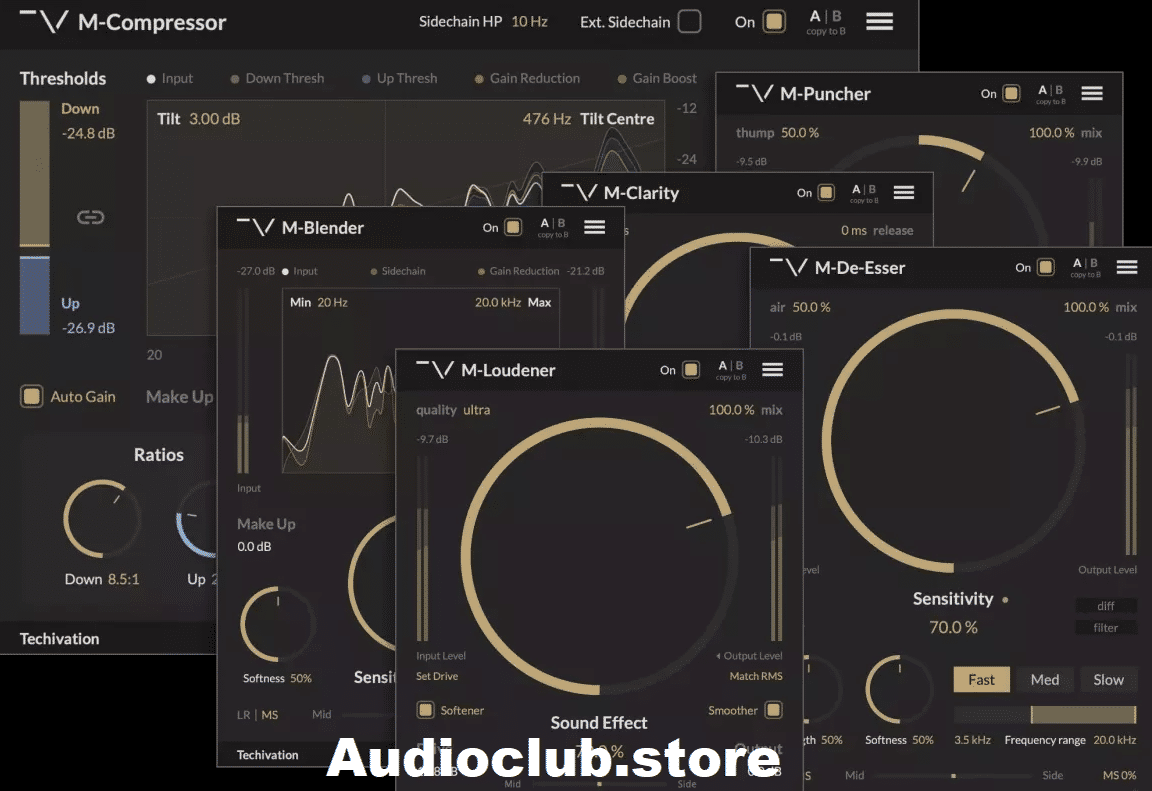The image size is (1152, 791).
Task: Click the 476 Hz Tilt Centre value
Action: pos(547,118)
